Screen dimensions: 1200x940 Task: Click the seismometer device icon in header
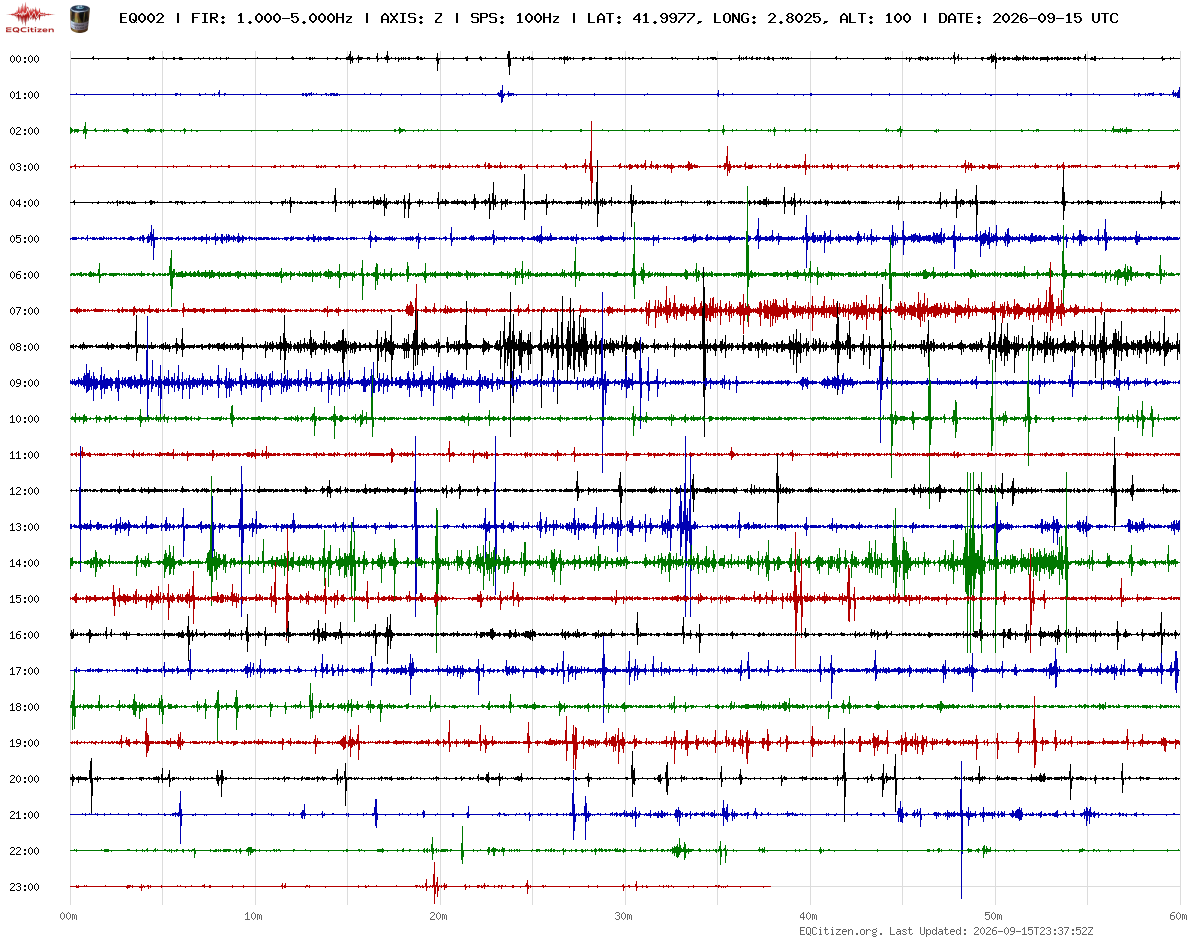(78, 17)
